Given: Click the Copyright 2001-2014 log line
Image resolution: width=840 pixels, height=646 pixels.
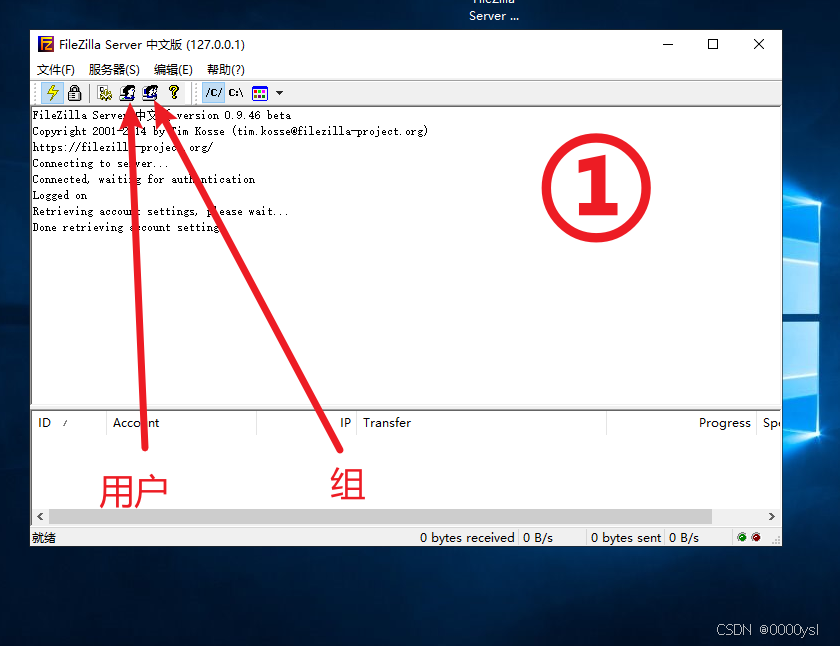Looking at the screenshot, I should (x=230, y=131).
